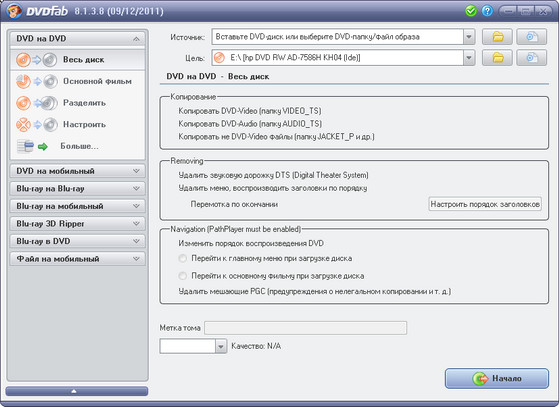The image size is (560, 407).
Task: Toggle 'Копировать не DVD-Video файлы' option
Action: (276, 137)
